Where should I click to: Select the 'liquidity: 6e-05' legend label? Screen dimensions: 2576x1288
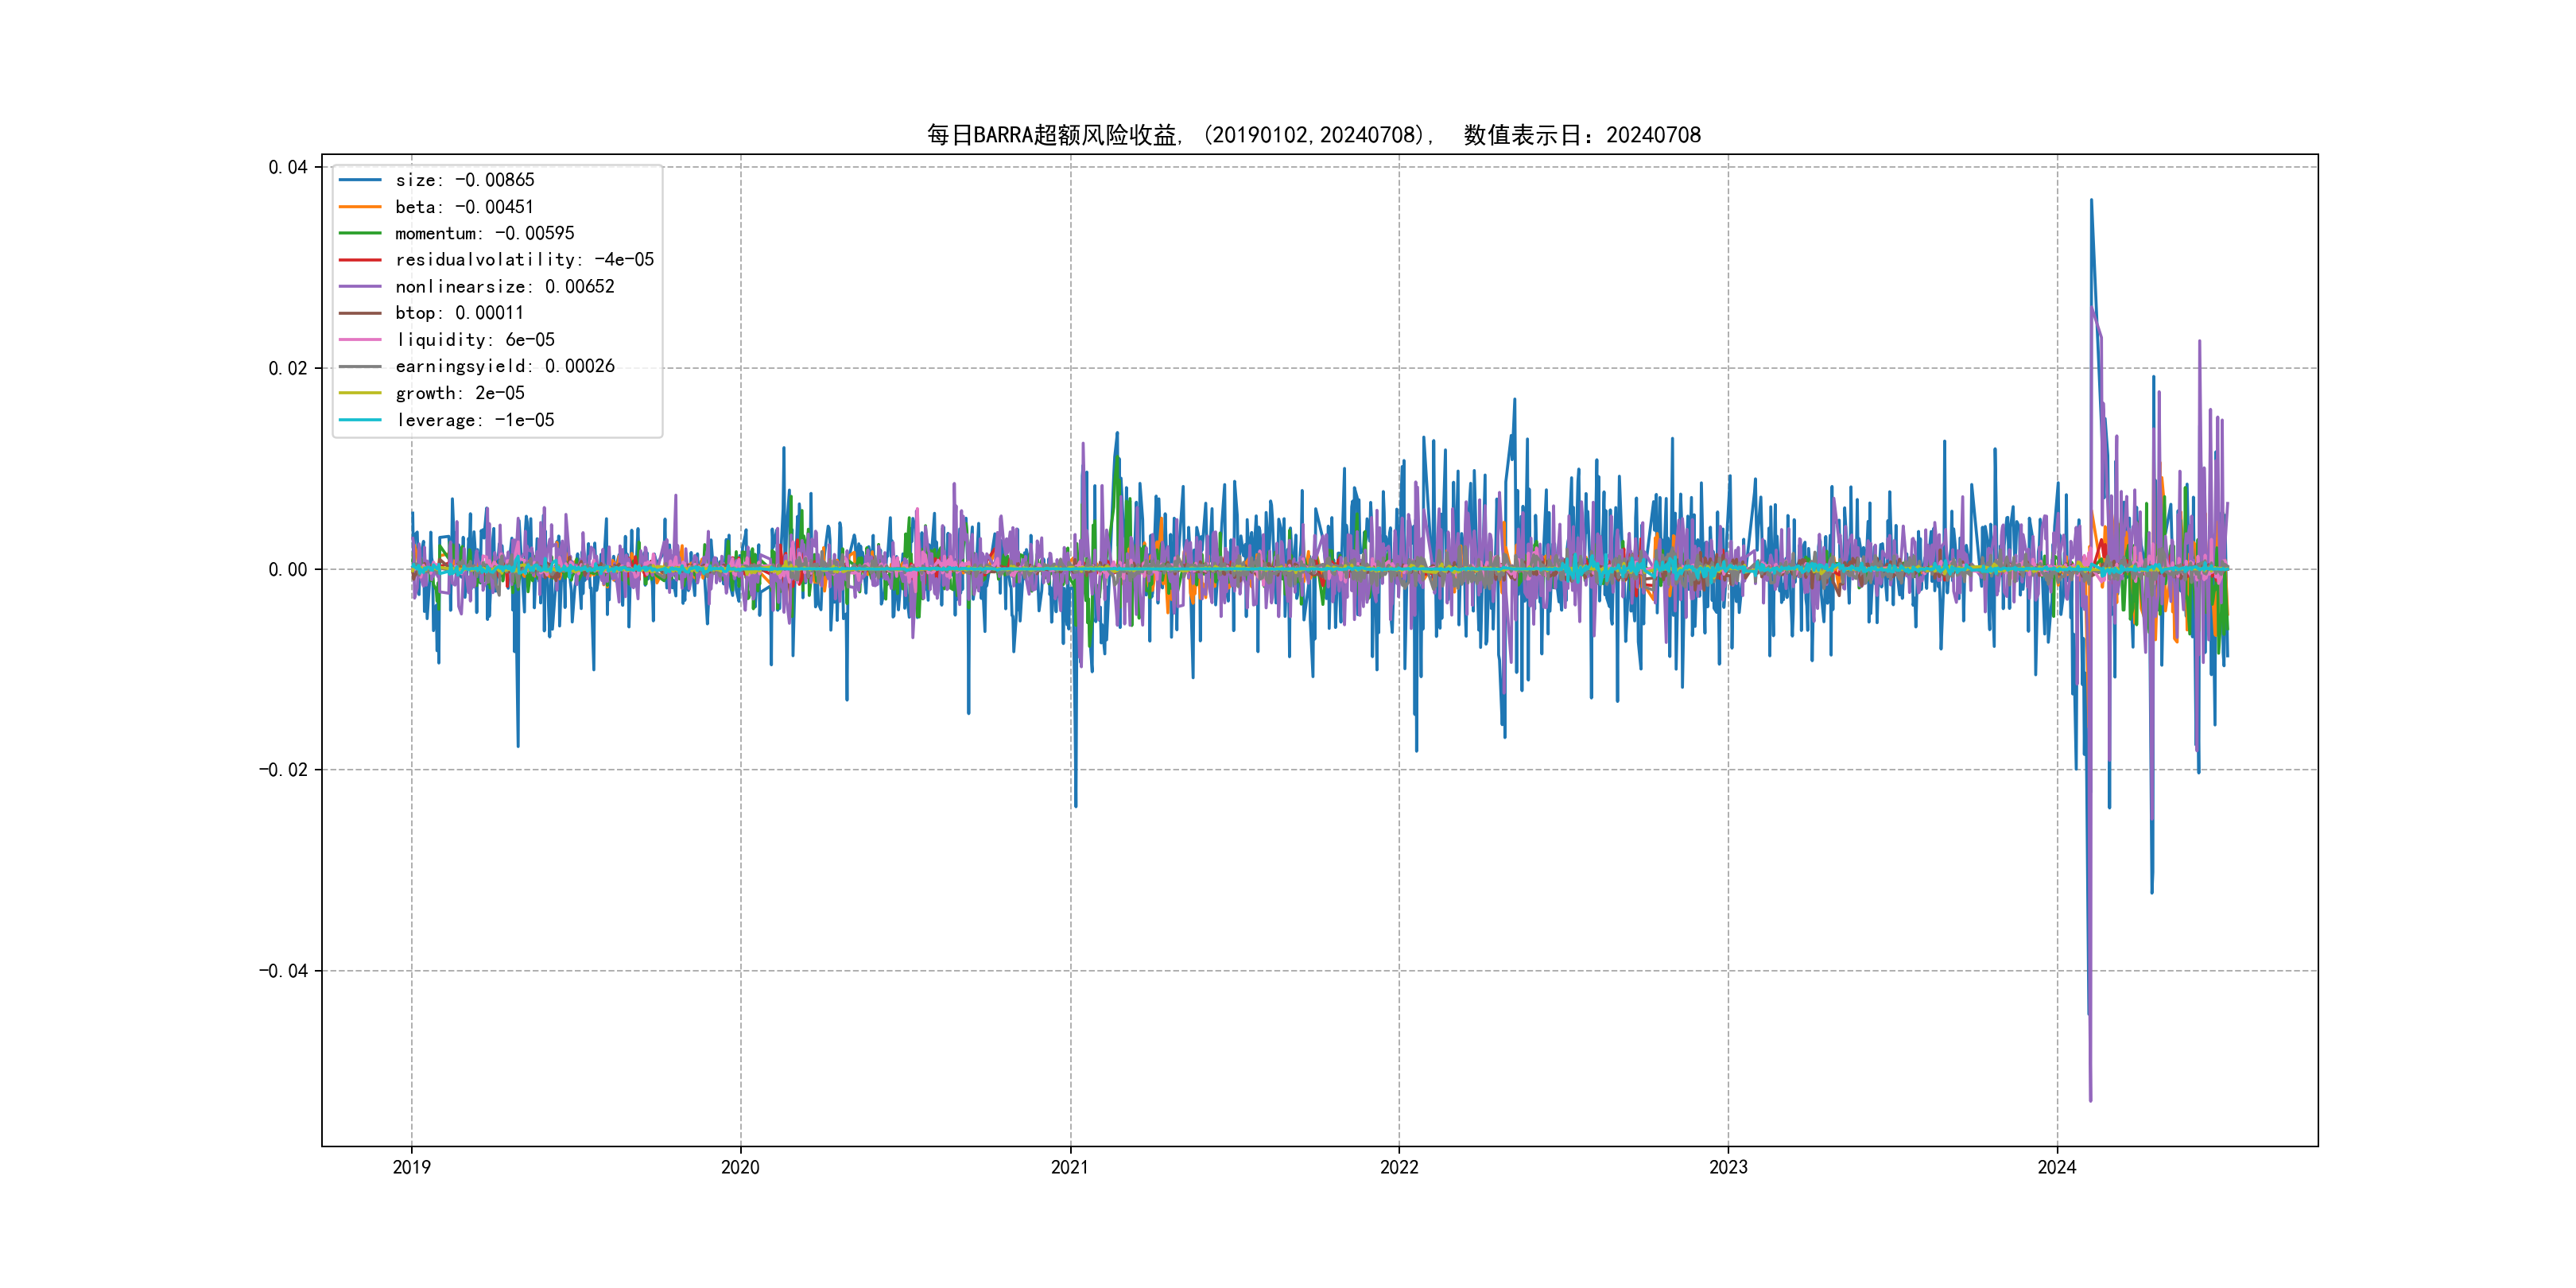(x=475, y=340)
